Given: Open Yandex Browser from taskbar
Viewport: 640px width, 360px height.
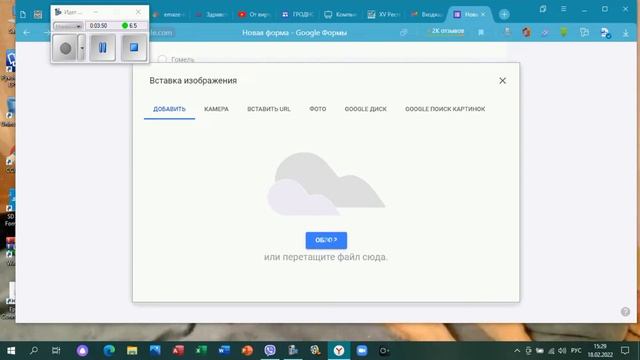Looking at the screenshot, I should pos(339,351).
